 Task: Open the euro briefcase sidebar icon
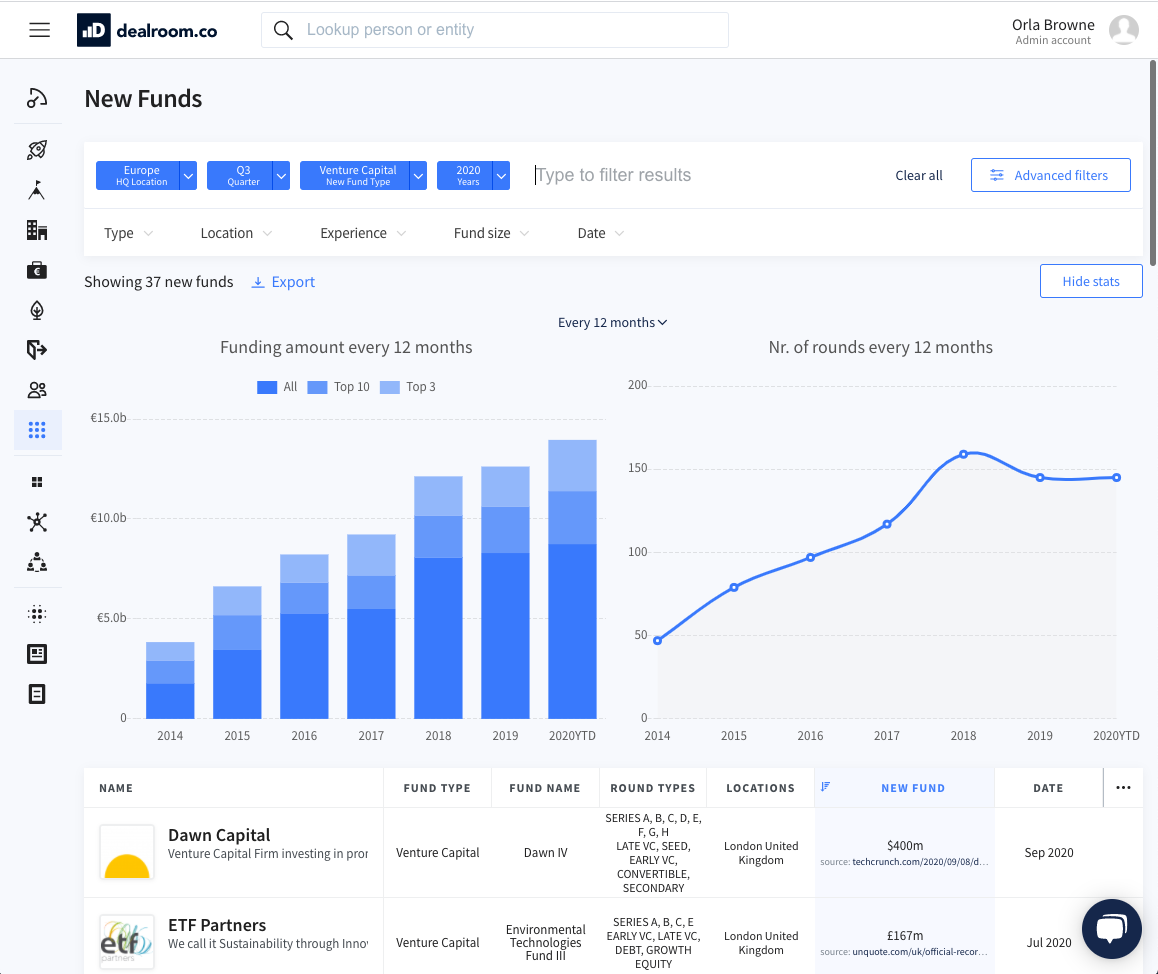pyautogui.click(x=37, y=270)
